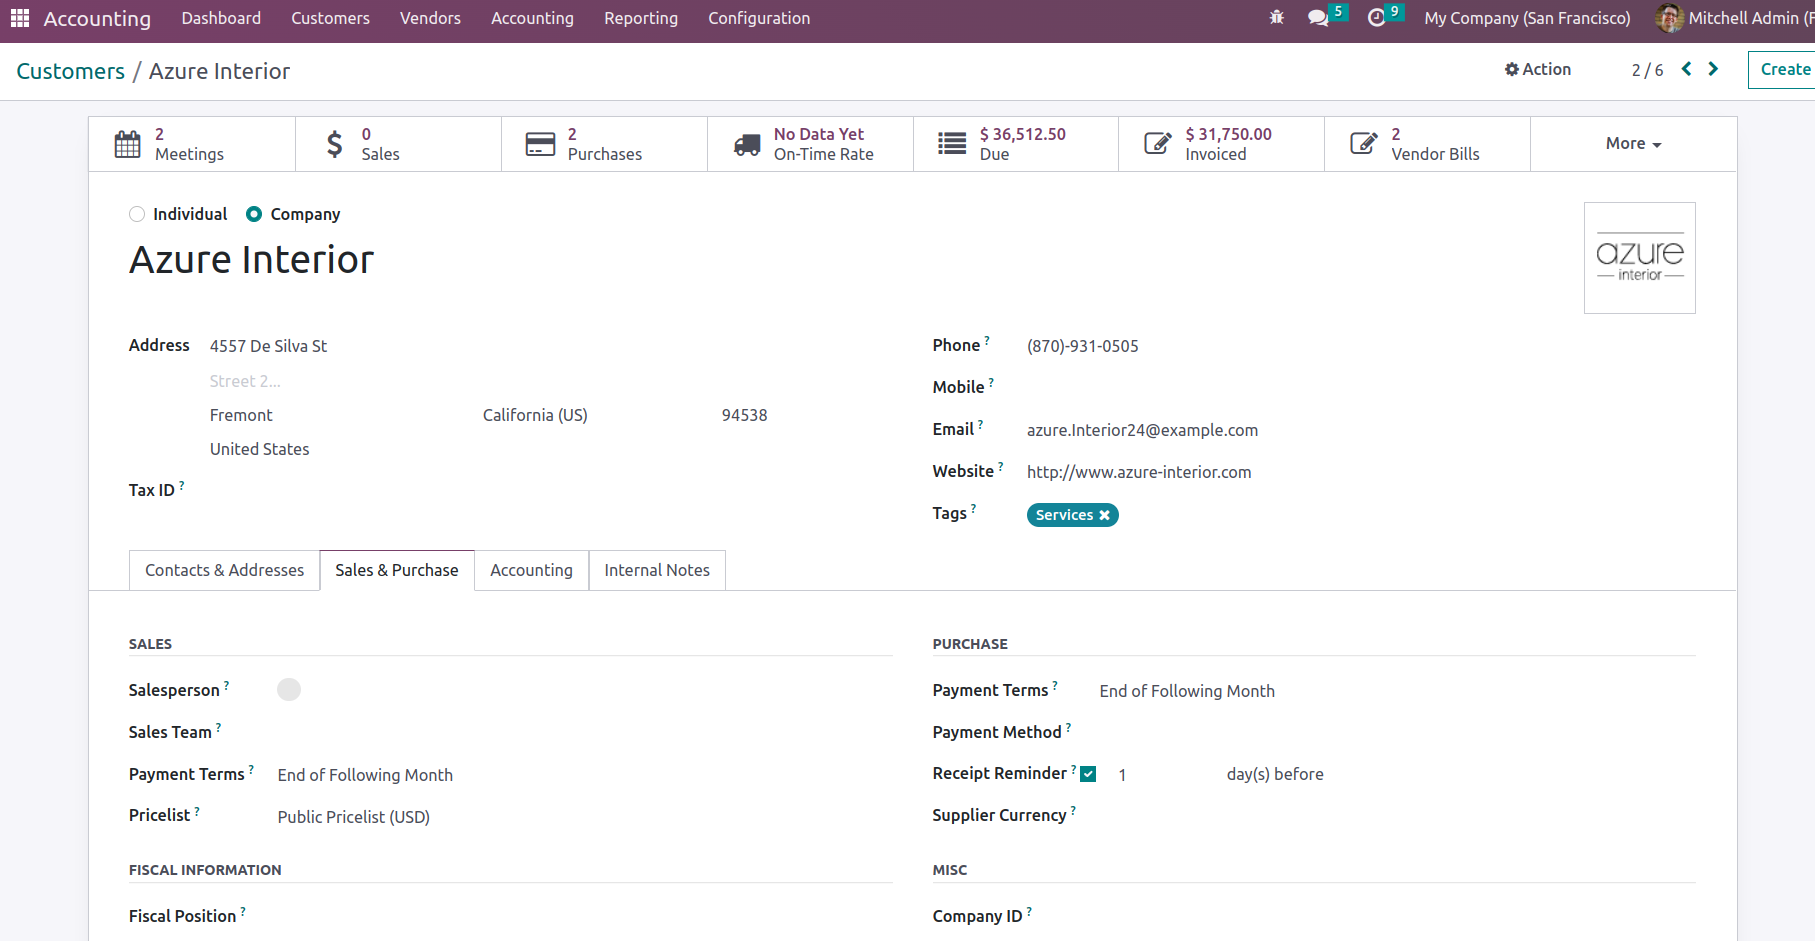The height and width of the screenshot is (941, 1815).
Task: Open the Sales Team dropdown field
Action: click(585, 732)
